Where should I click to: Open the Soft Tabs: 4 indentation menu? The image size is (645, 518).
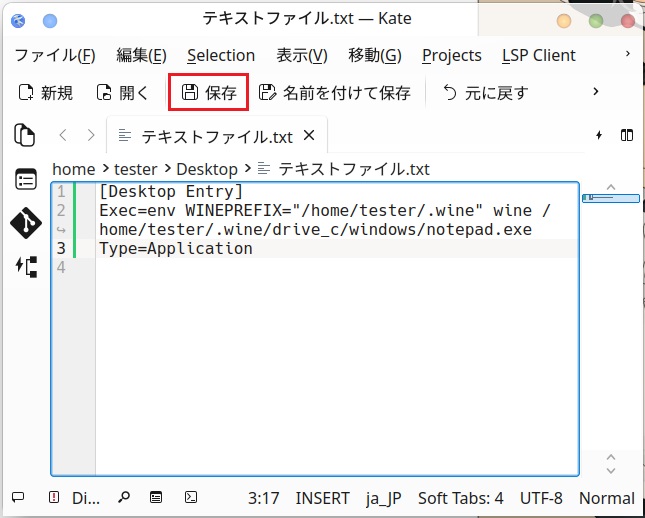pos(460,498)
